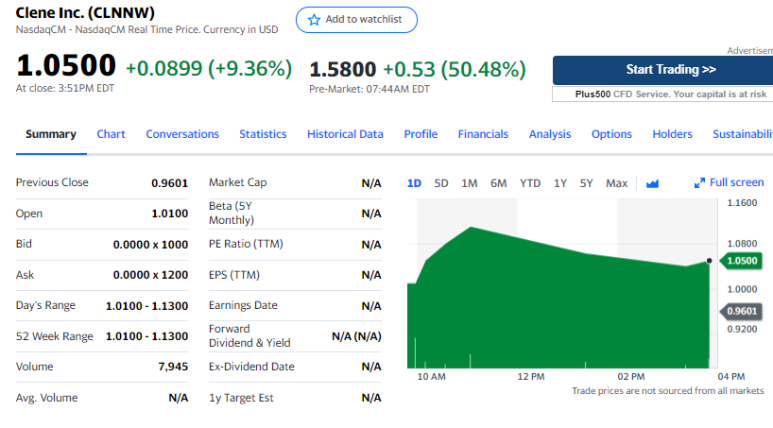Select the 1Y chart range
This screenshot has width=773, height=428.
coord(560,183)
